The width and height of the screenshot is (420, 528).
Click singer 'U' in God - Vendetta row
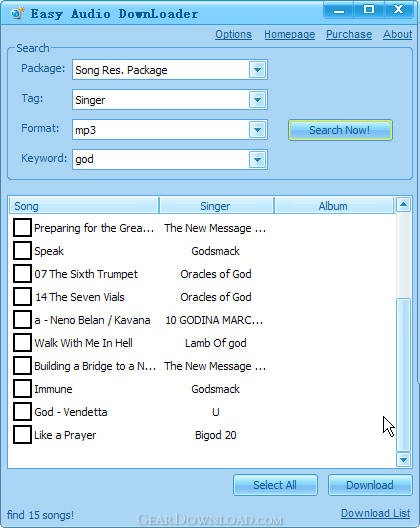coord(216,412)
